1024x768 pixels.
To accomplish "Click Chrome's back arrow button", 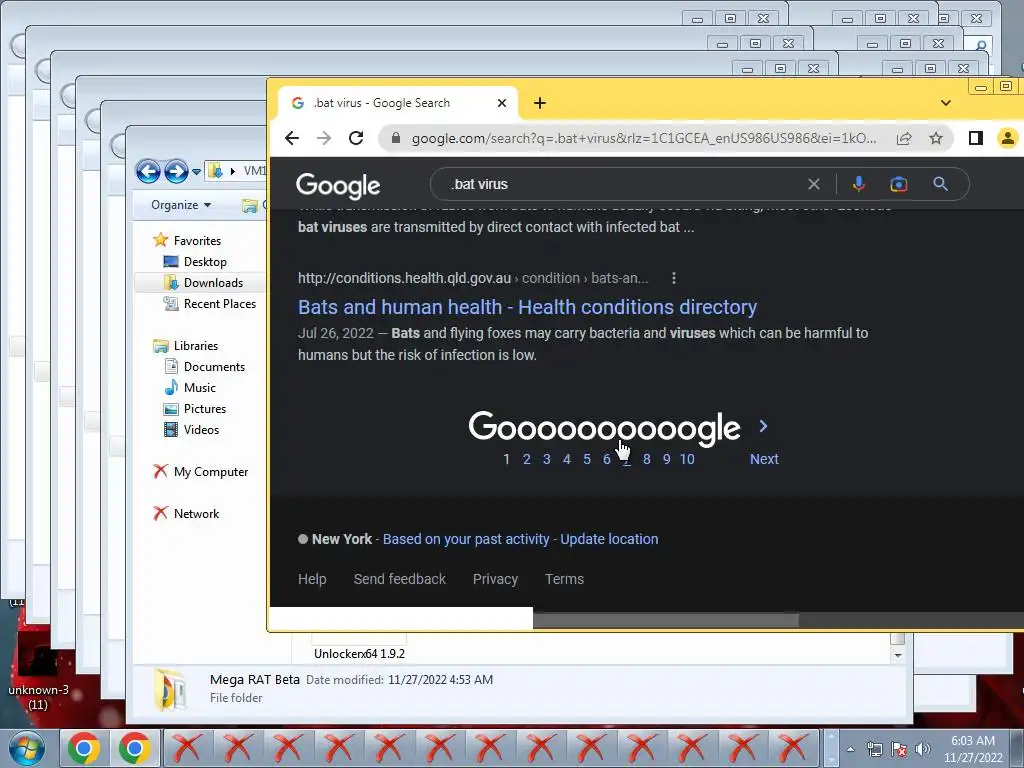I will point(292,138).
